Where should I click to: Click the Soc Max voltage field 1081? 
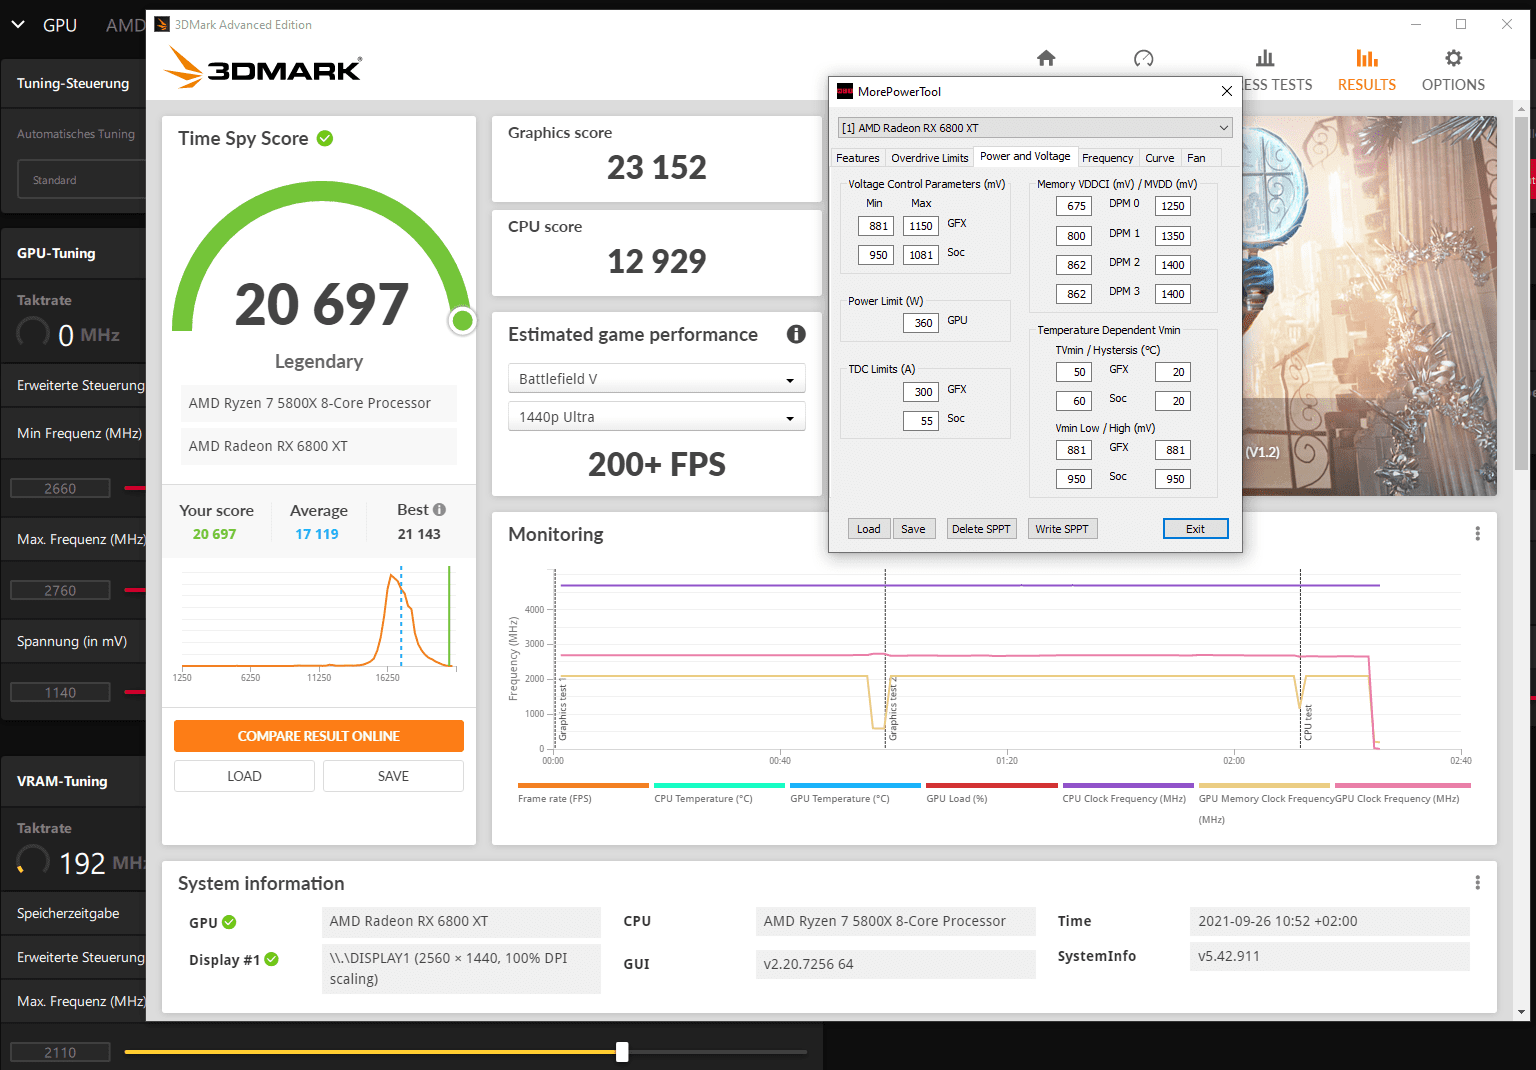point(921,255)
